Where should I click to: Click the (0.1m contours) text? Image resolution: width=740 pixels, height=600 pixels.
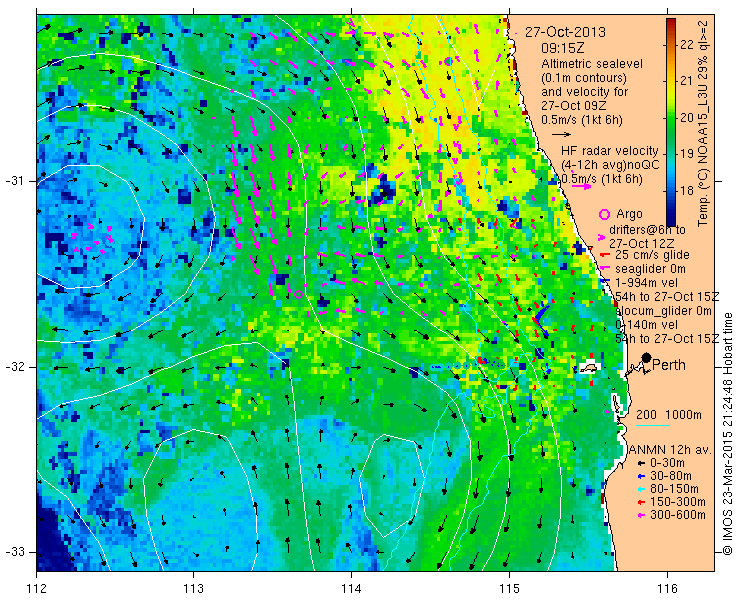pos(584,77)
